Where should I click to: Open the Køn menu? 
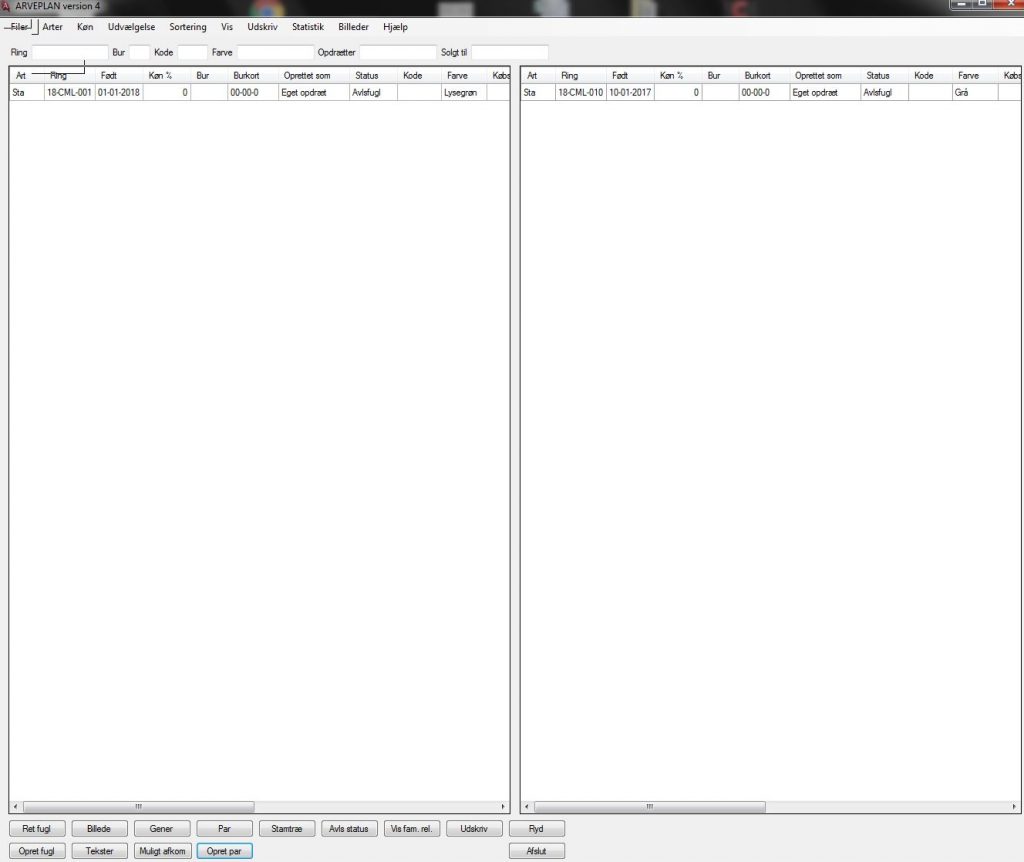click(85, 27)
